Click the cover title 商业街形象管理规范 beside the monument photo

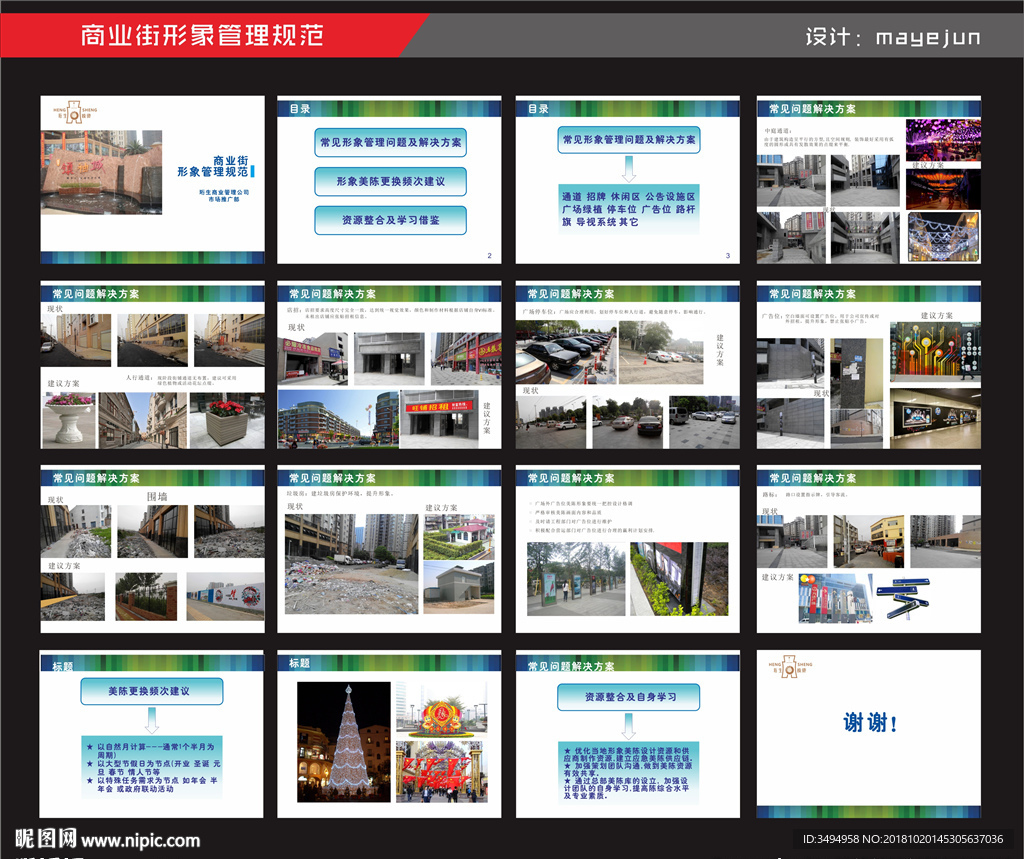pos(214,166)
